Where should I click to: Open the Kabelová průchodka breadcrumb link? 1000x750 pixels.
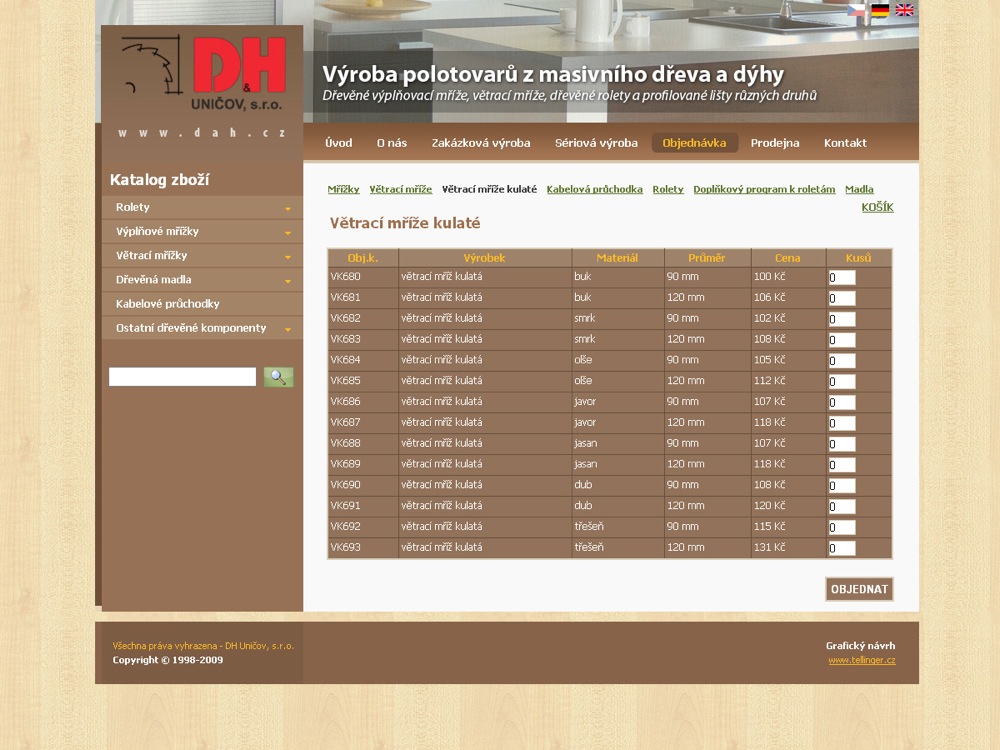594,189
